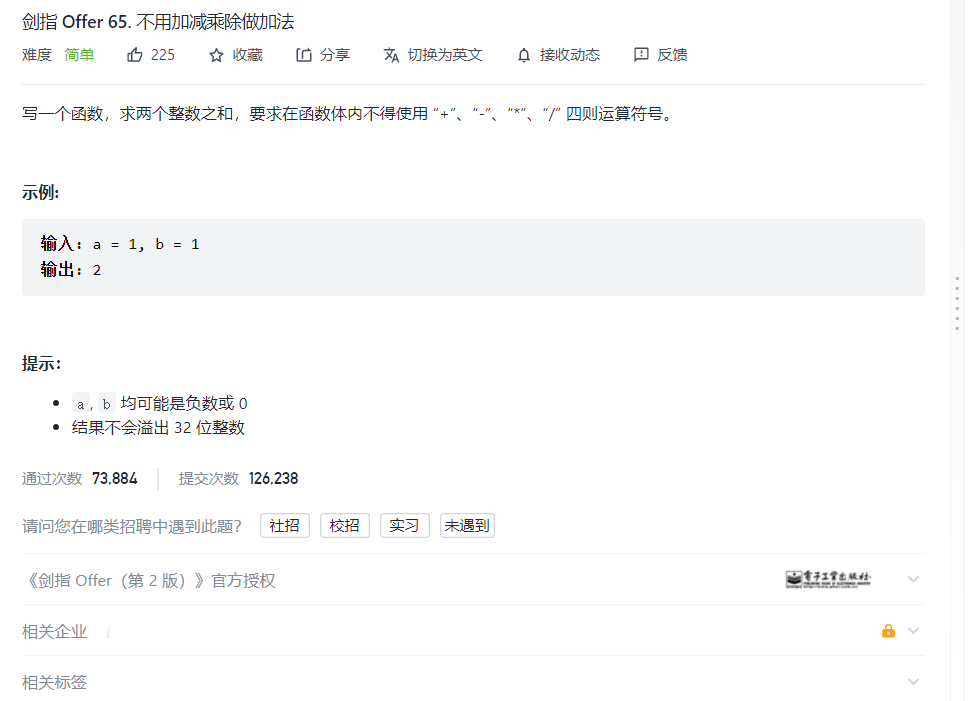Select the 校招 option

tap(345, 526)
